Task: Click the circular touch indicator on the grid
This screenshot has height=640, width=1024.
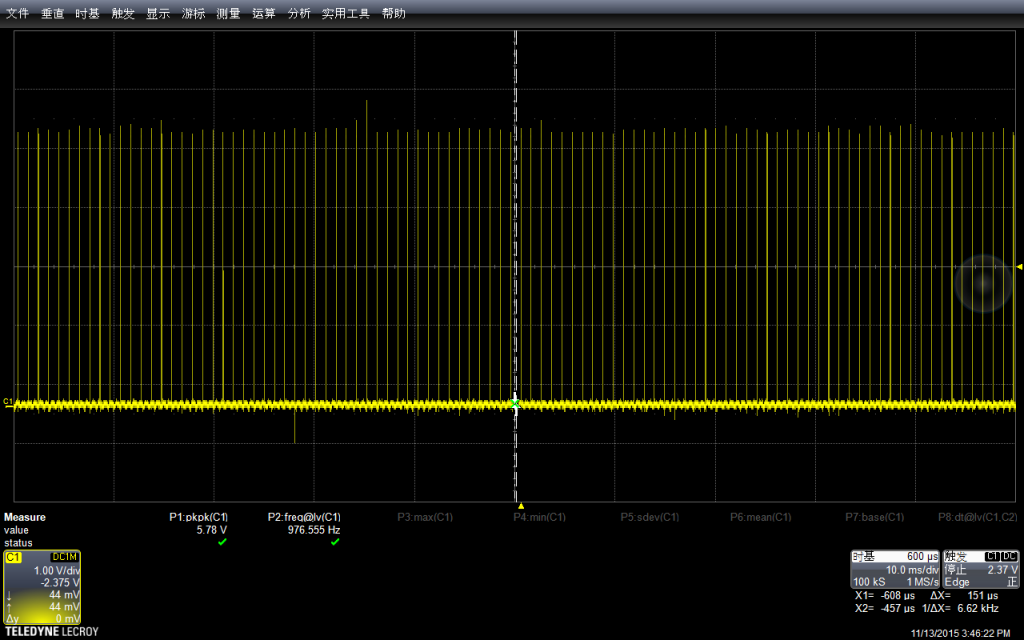Action: pos(984,283)
